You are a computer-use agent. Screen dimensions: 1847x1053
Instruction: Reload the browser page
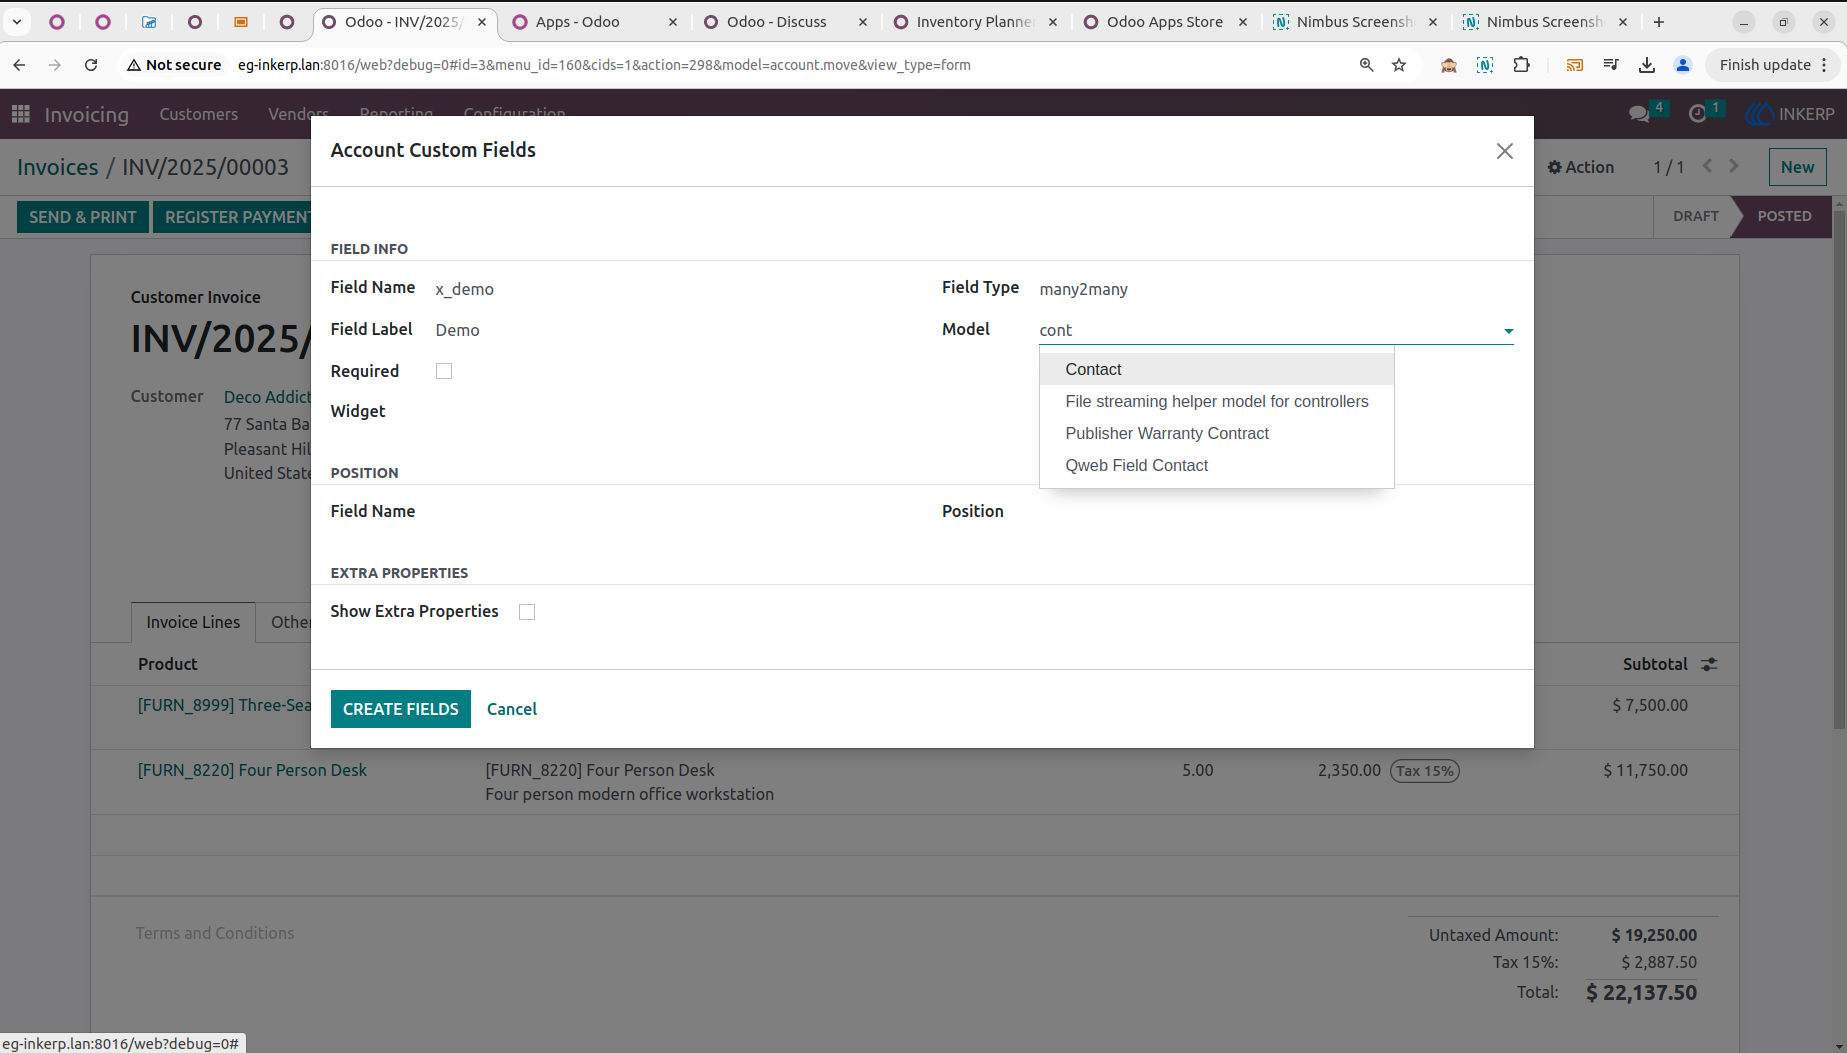point(91,65)
